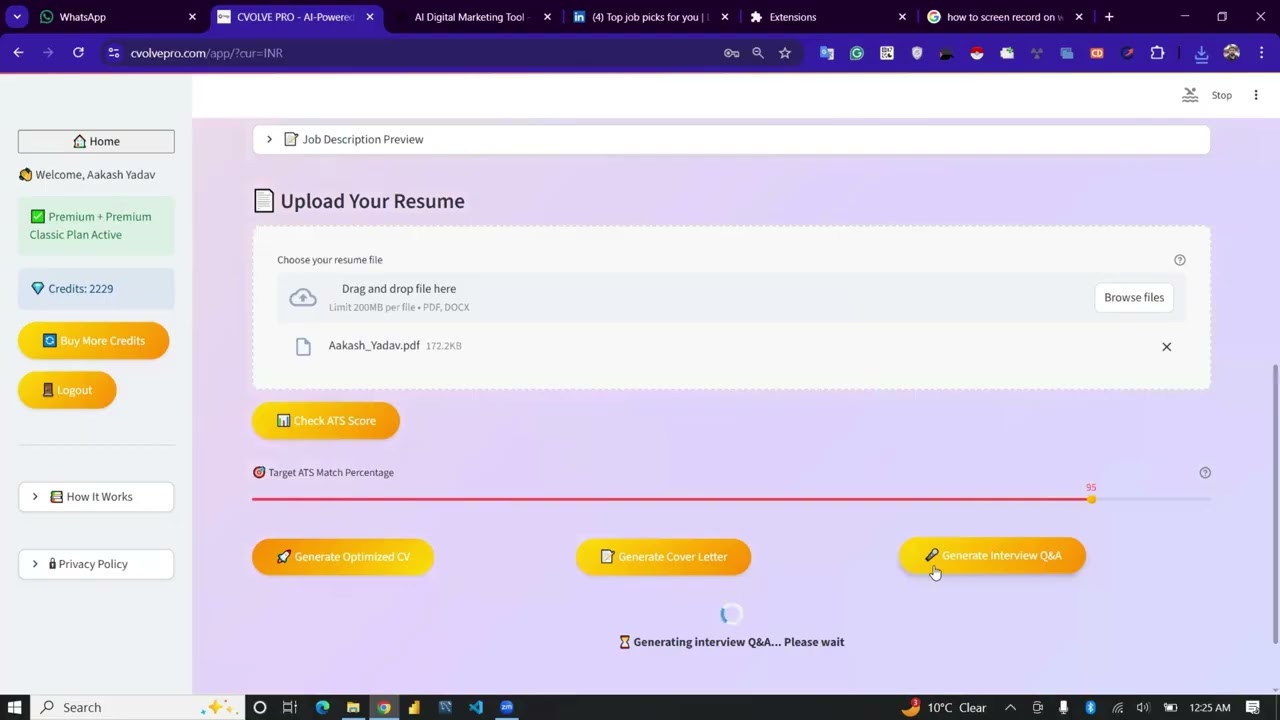Open help tooltip for resume file upload
Viewport: 1280px width, 720px height.
[x=1180, y=260]
